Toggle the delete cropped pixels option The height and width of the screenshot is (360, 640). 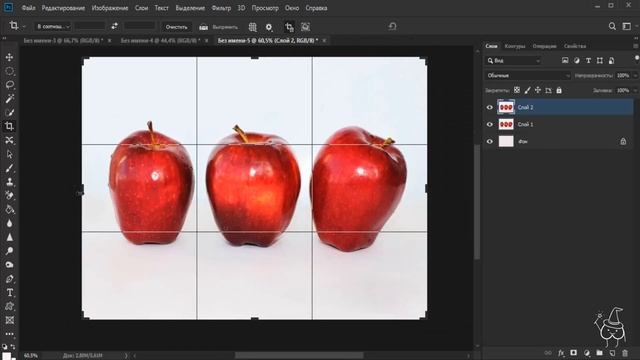coord(289,27)
